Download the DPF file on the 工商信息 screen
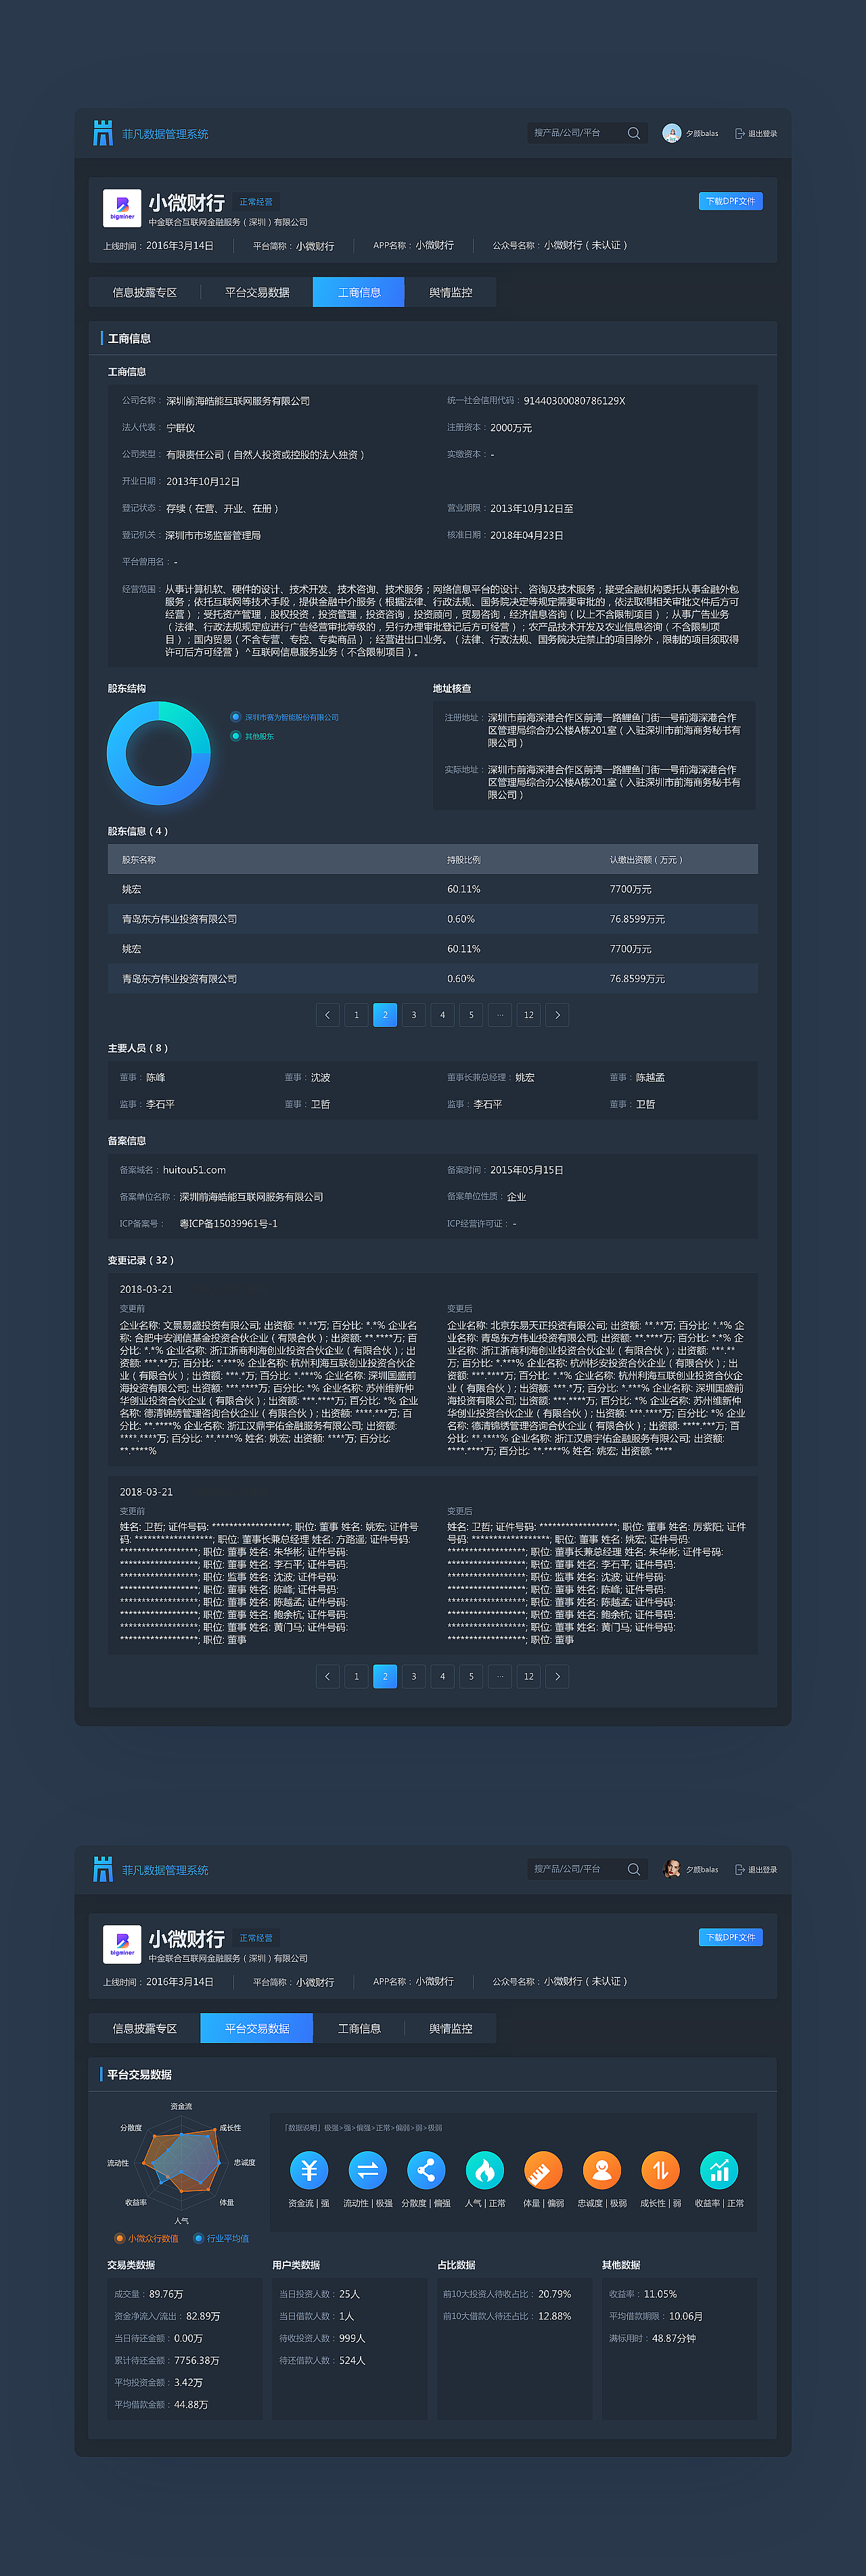This screenshot has height=2576, width=866. [x=731, y=201]
